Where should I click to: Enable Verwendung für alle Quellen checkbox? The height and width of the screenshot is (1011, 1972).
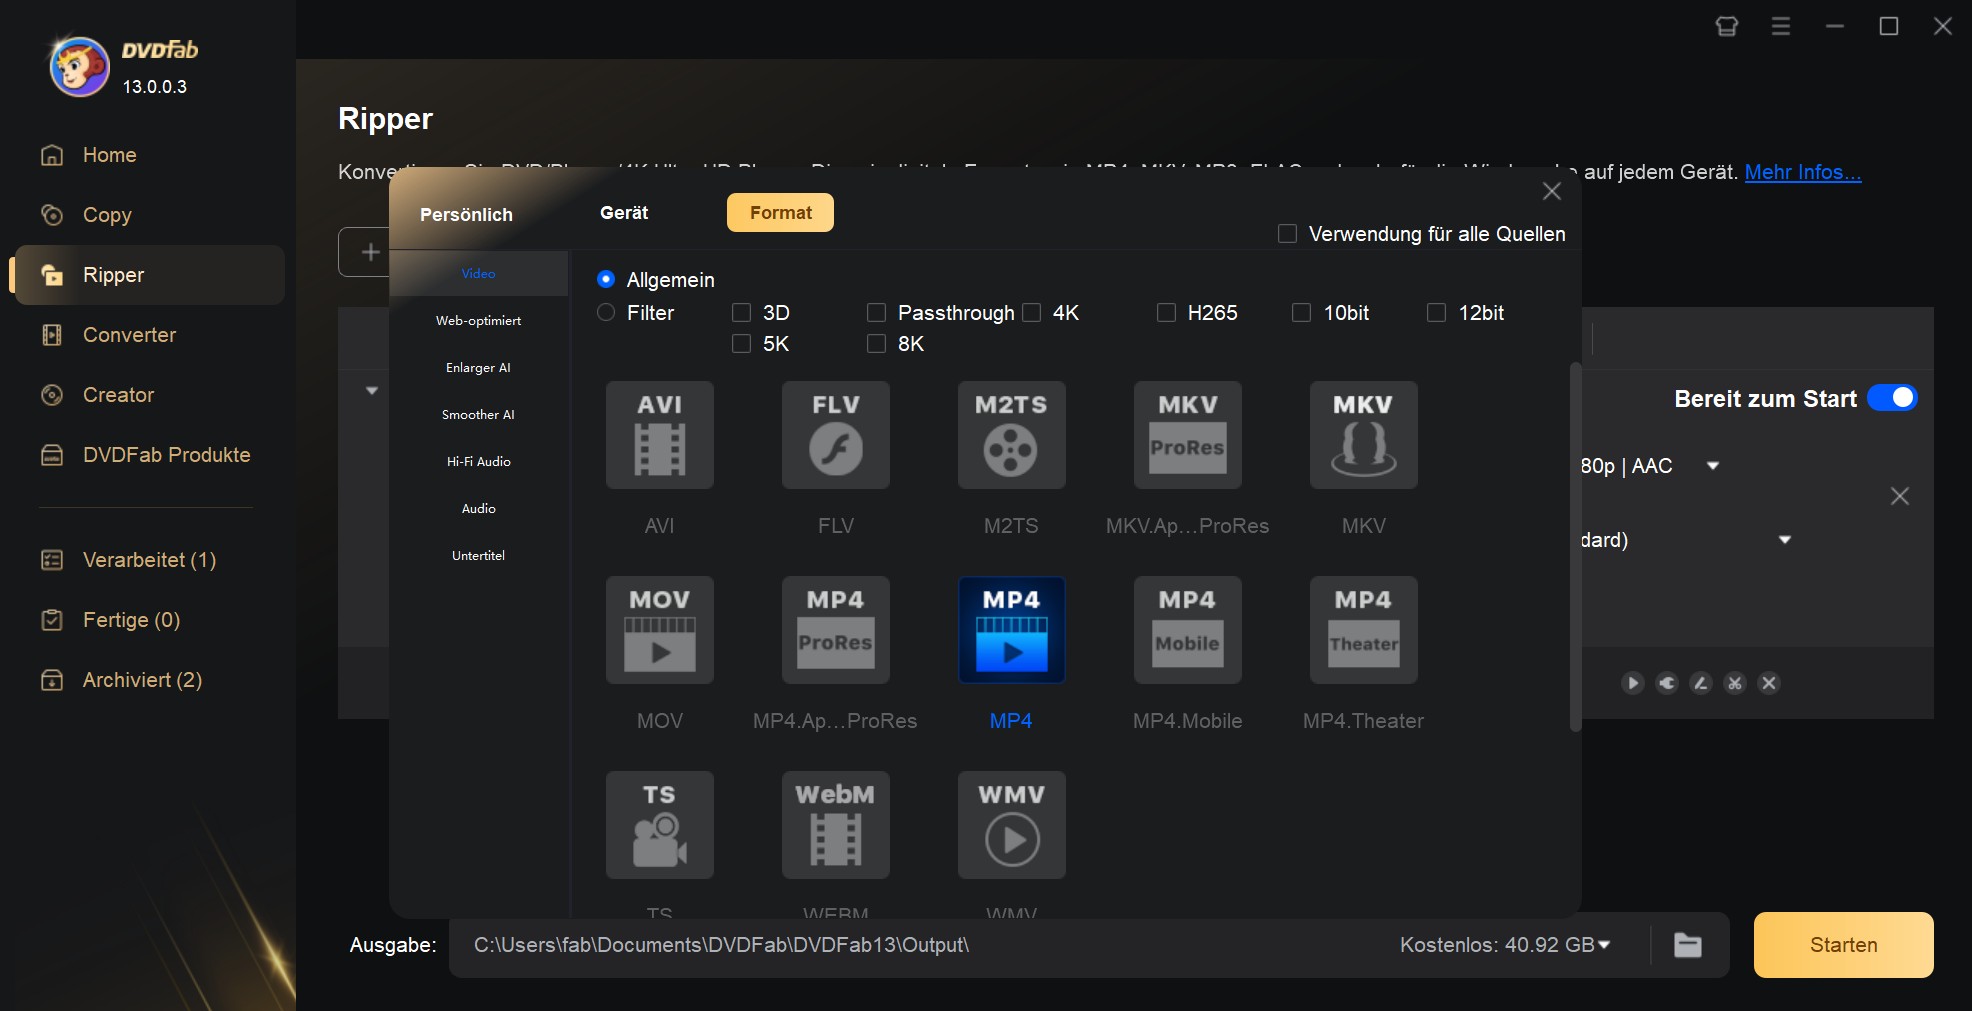click(x=1288, y=234)
